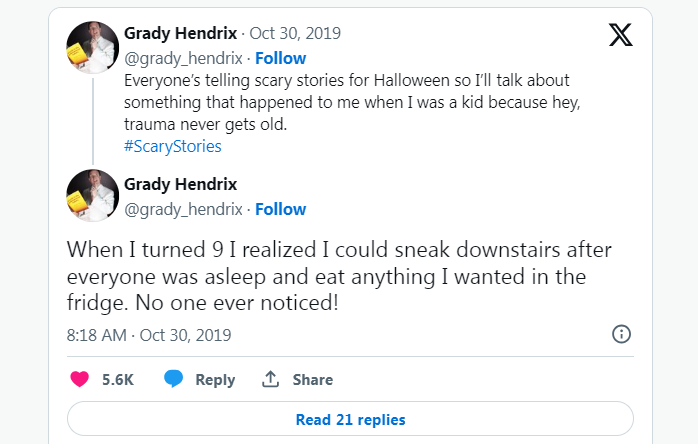Follow @grady_hendrix in the second tweet
The width and height of the screenshot is (698, 444).
tap(280, 209)
